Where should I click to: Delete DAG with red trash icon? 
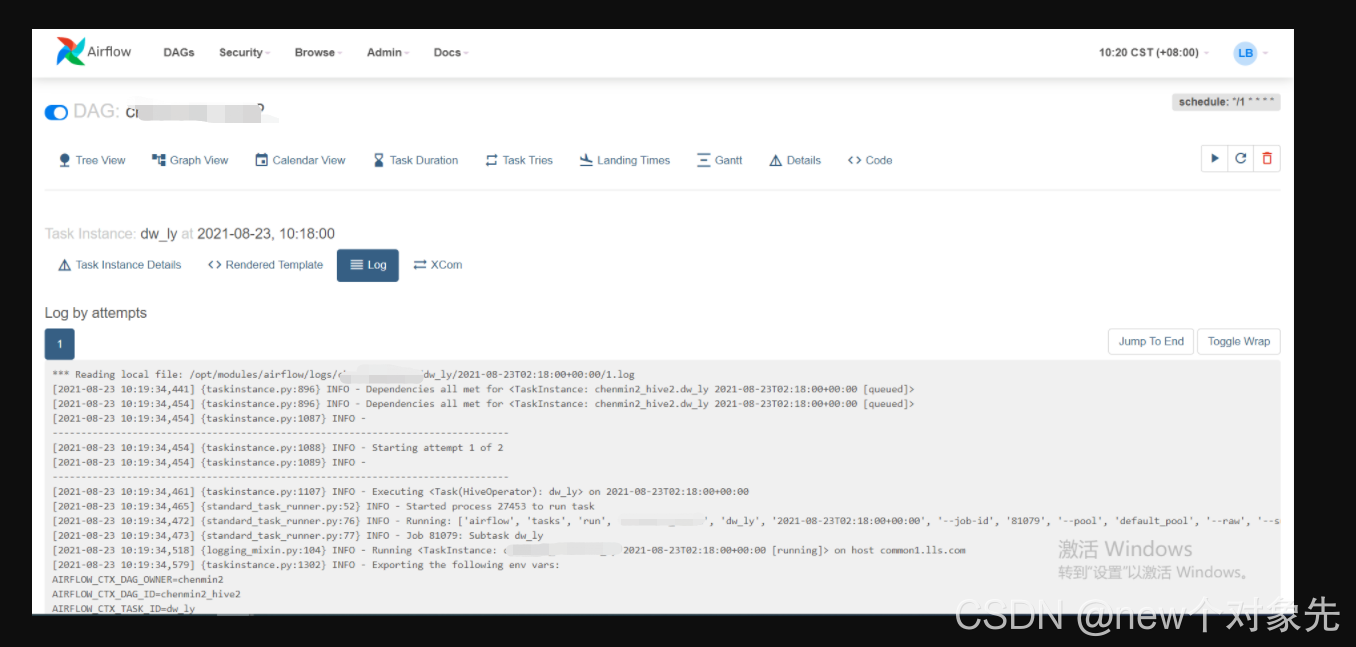[1267, 159]
